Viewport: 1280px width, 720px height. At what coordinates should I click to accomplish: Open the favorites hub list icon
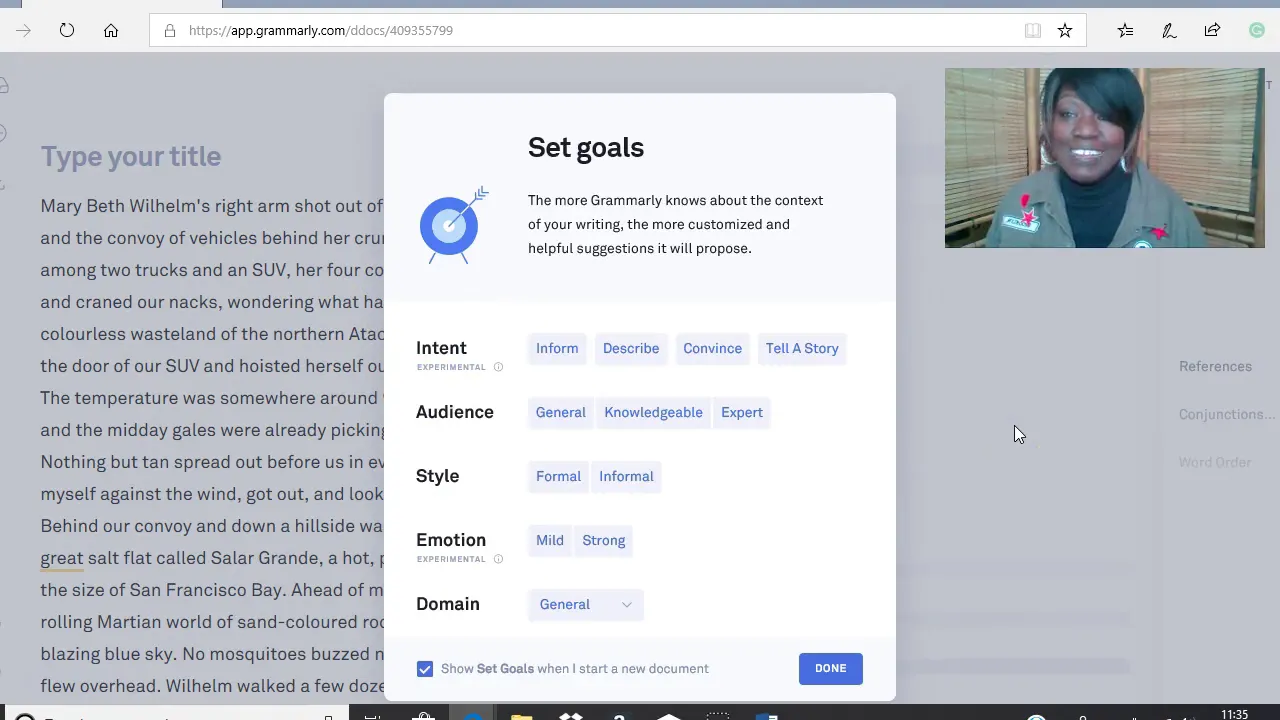point(1126,30)
